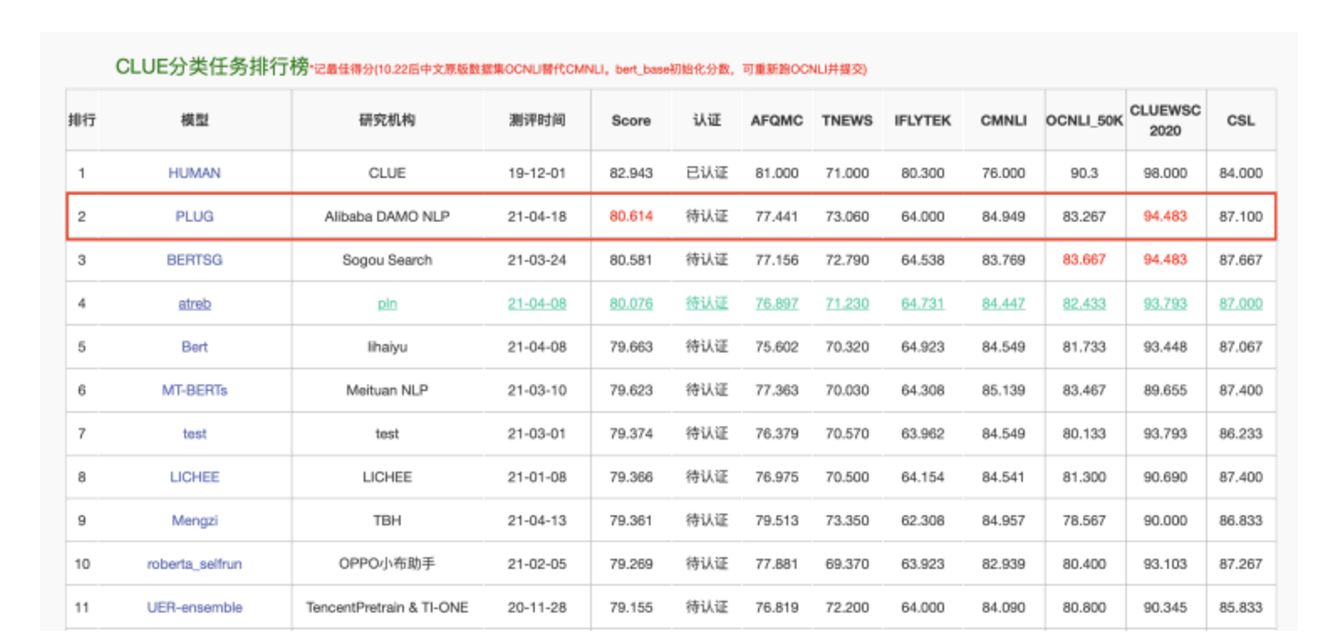Image resolution: width=1319 pixels, height=644 pixels.
Task: Click the 87.667 CSL value
Action: pyautogui.click(x=1241, y=260)
